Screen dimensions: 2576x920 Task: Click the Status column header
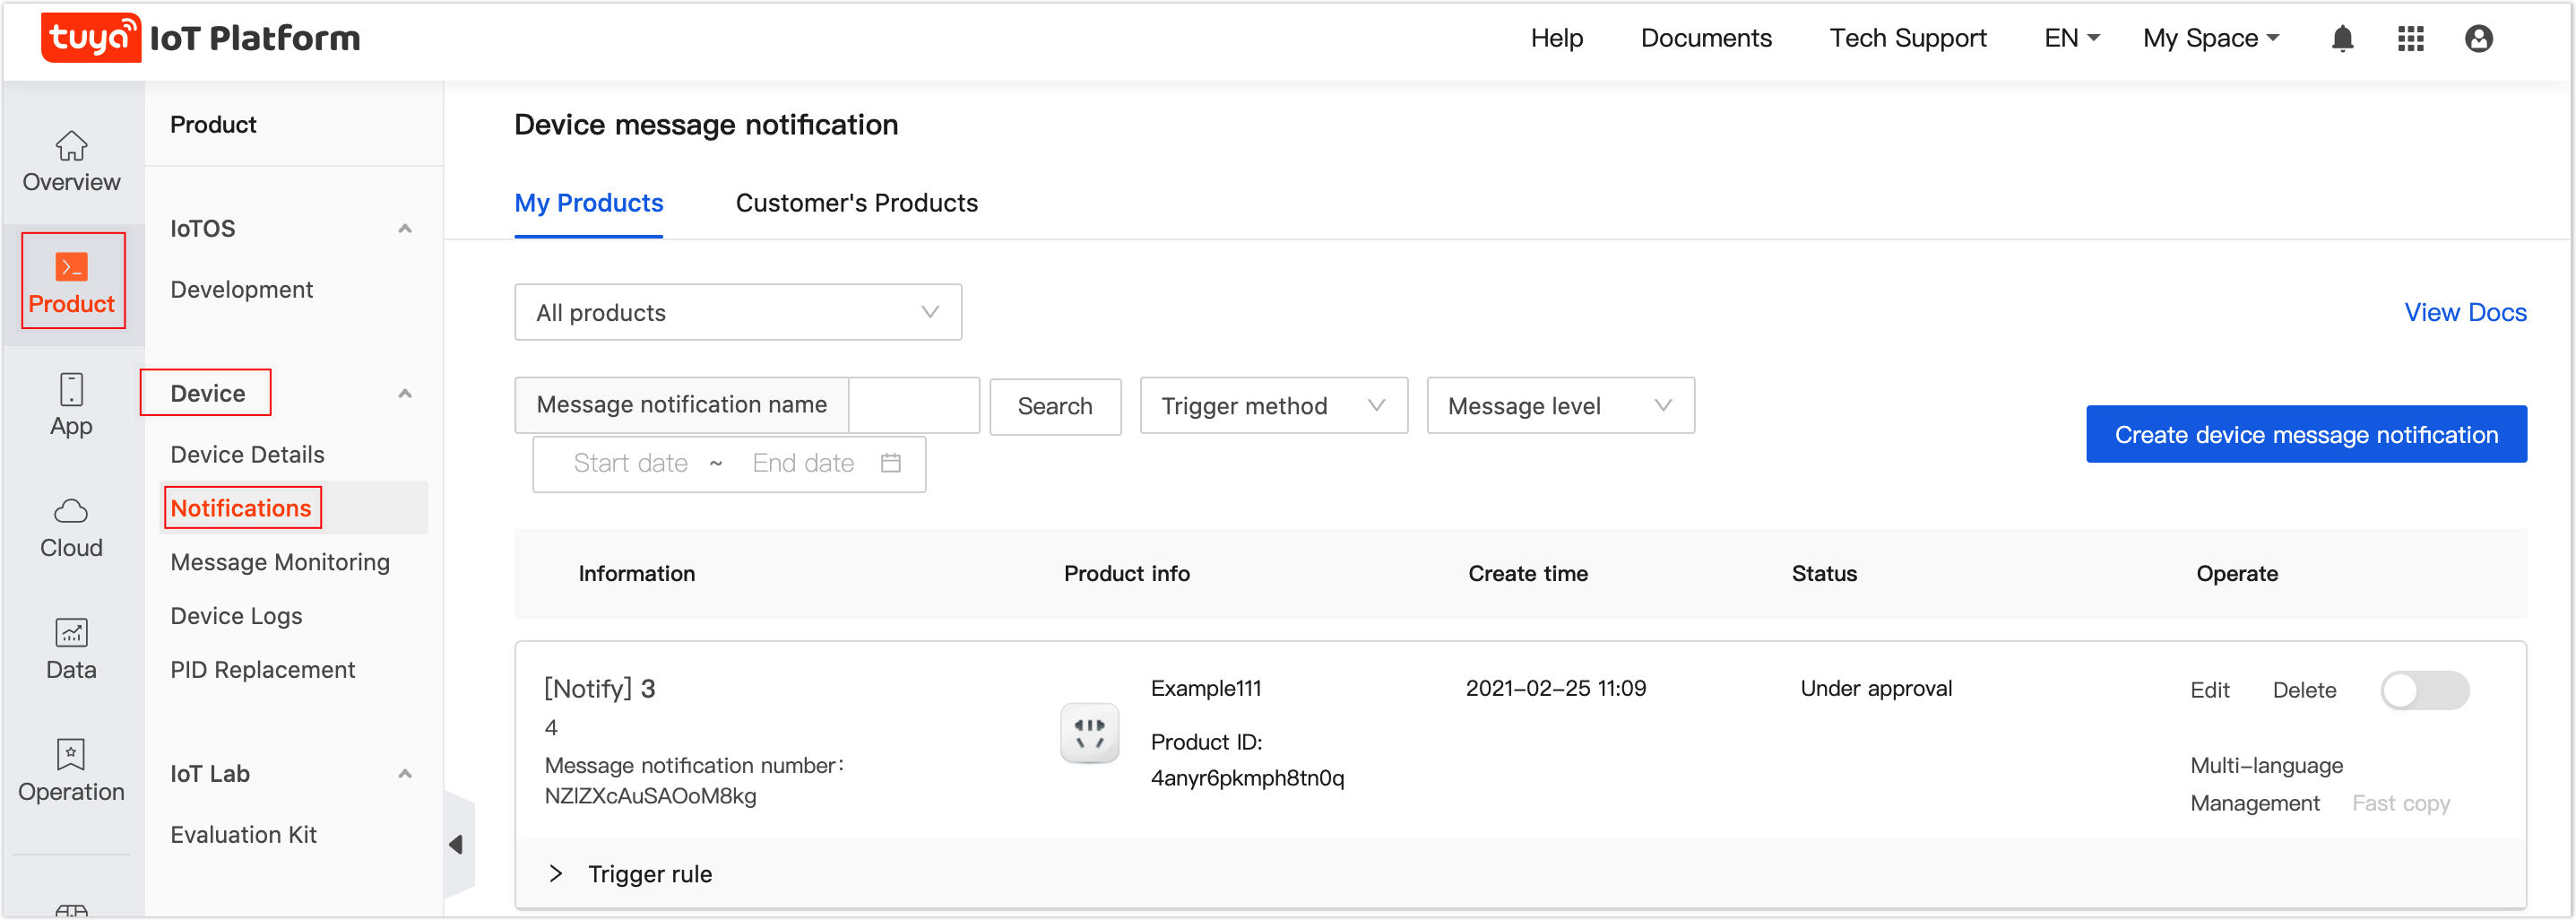point(1824,573)
